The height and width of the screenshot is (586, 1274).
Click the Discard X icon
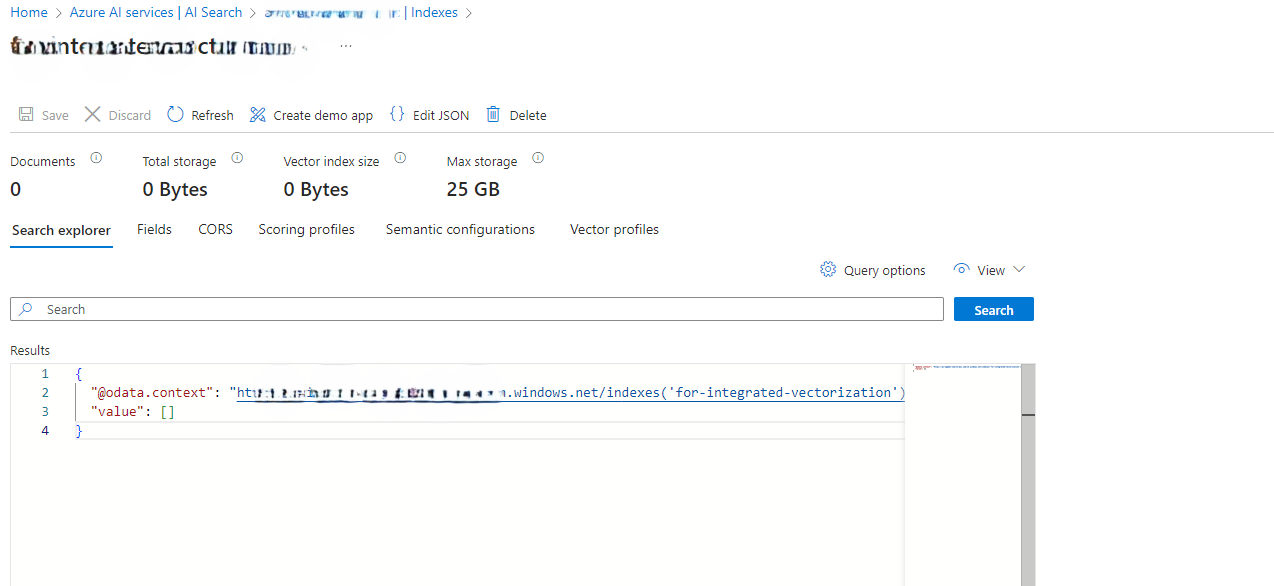[92, 114]
